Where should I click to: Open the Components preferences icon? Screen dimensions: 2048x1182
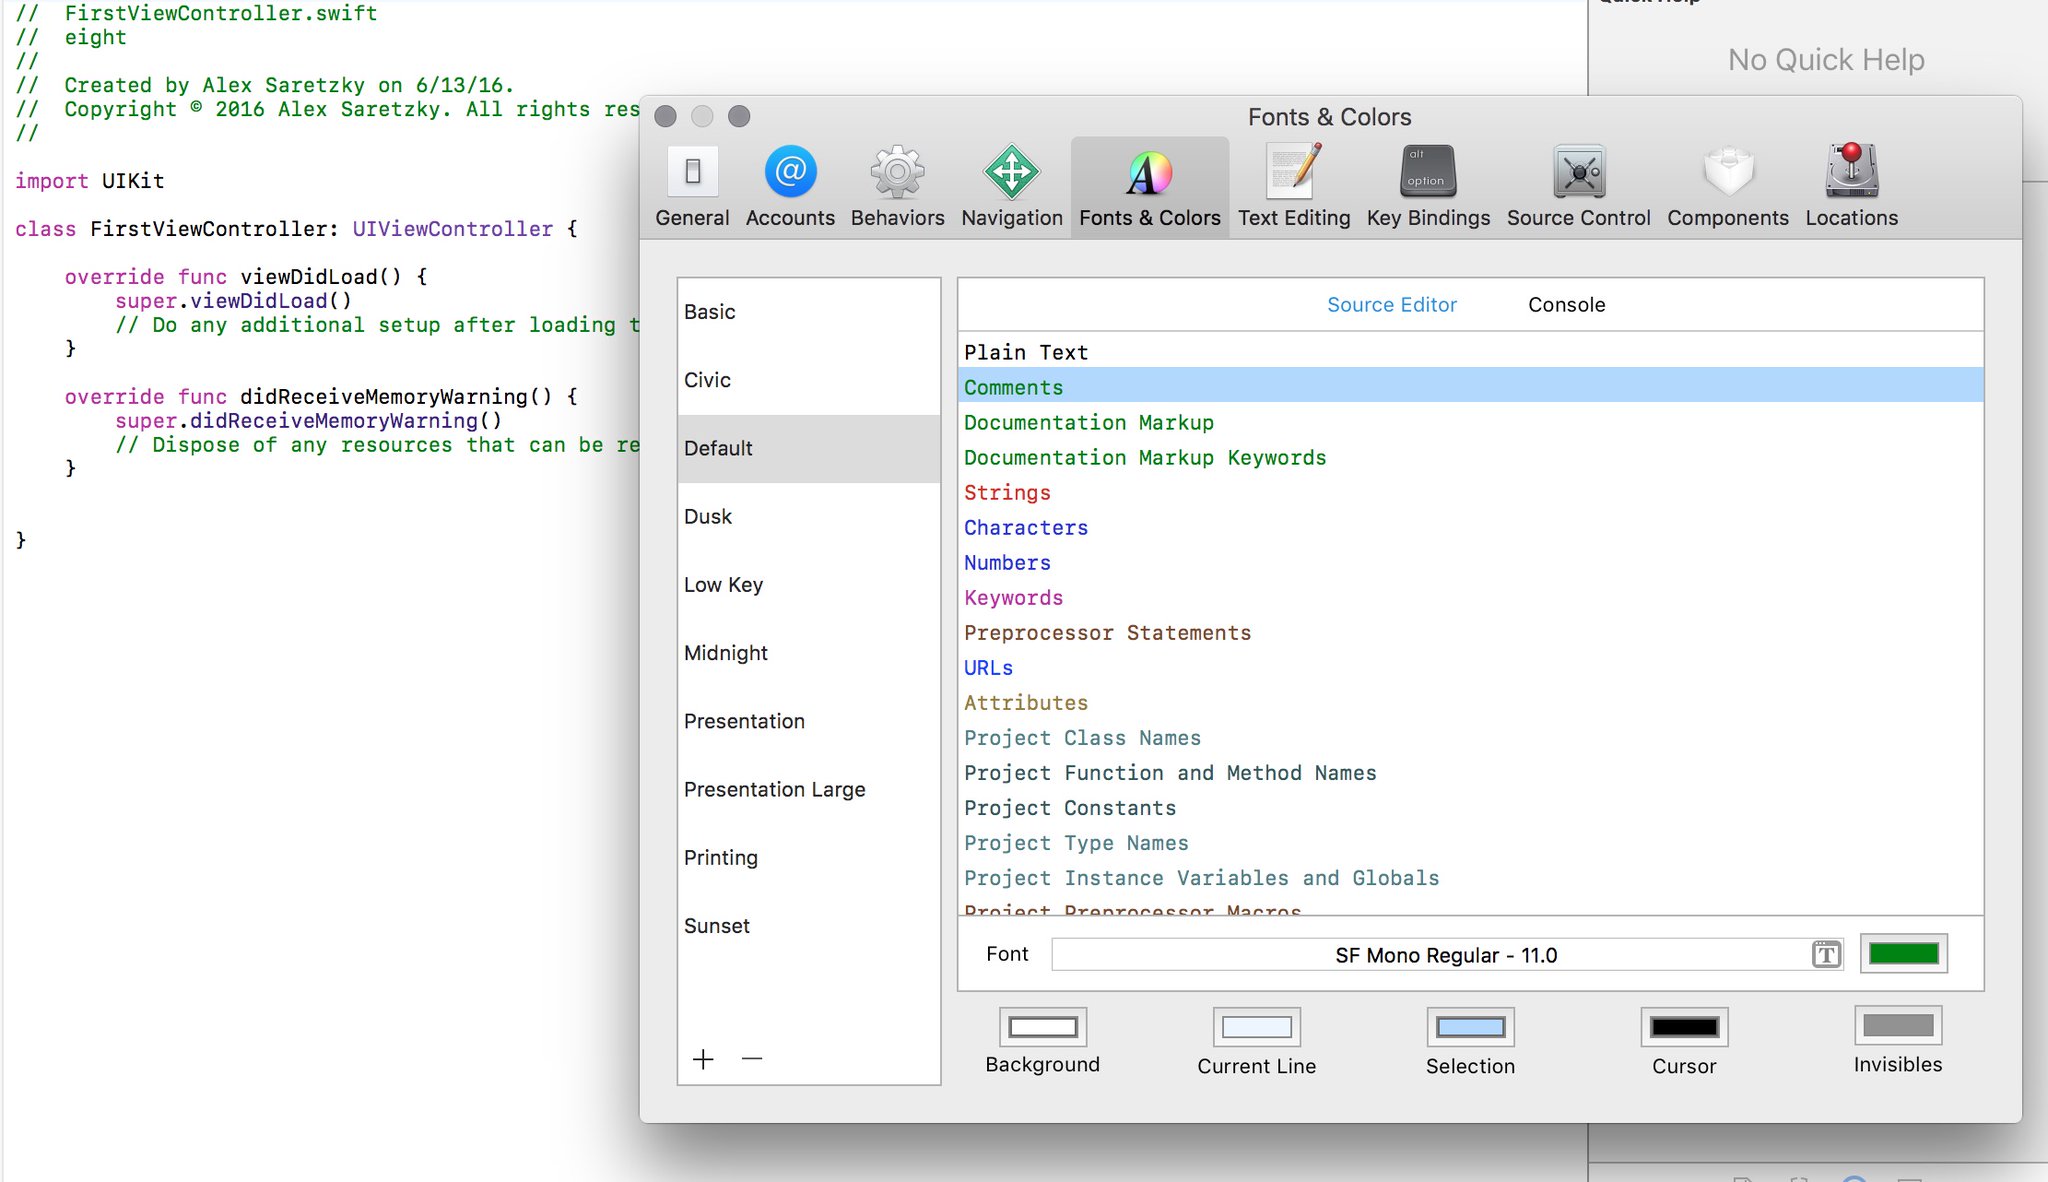1728,174
